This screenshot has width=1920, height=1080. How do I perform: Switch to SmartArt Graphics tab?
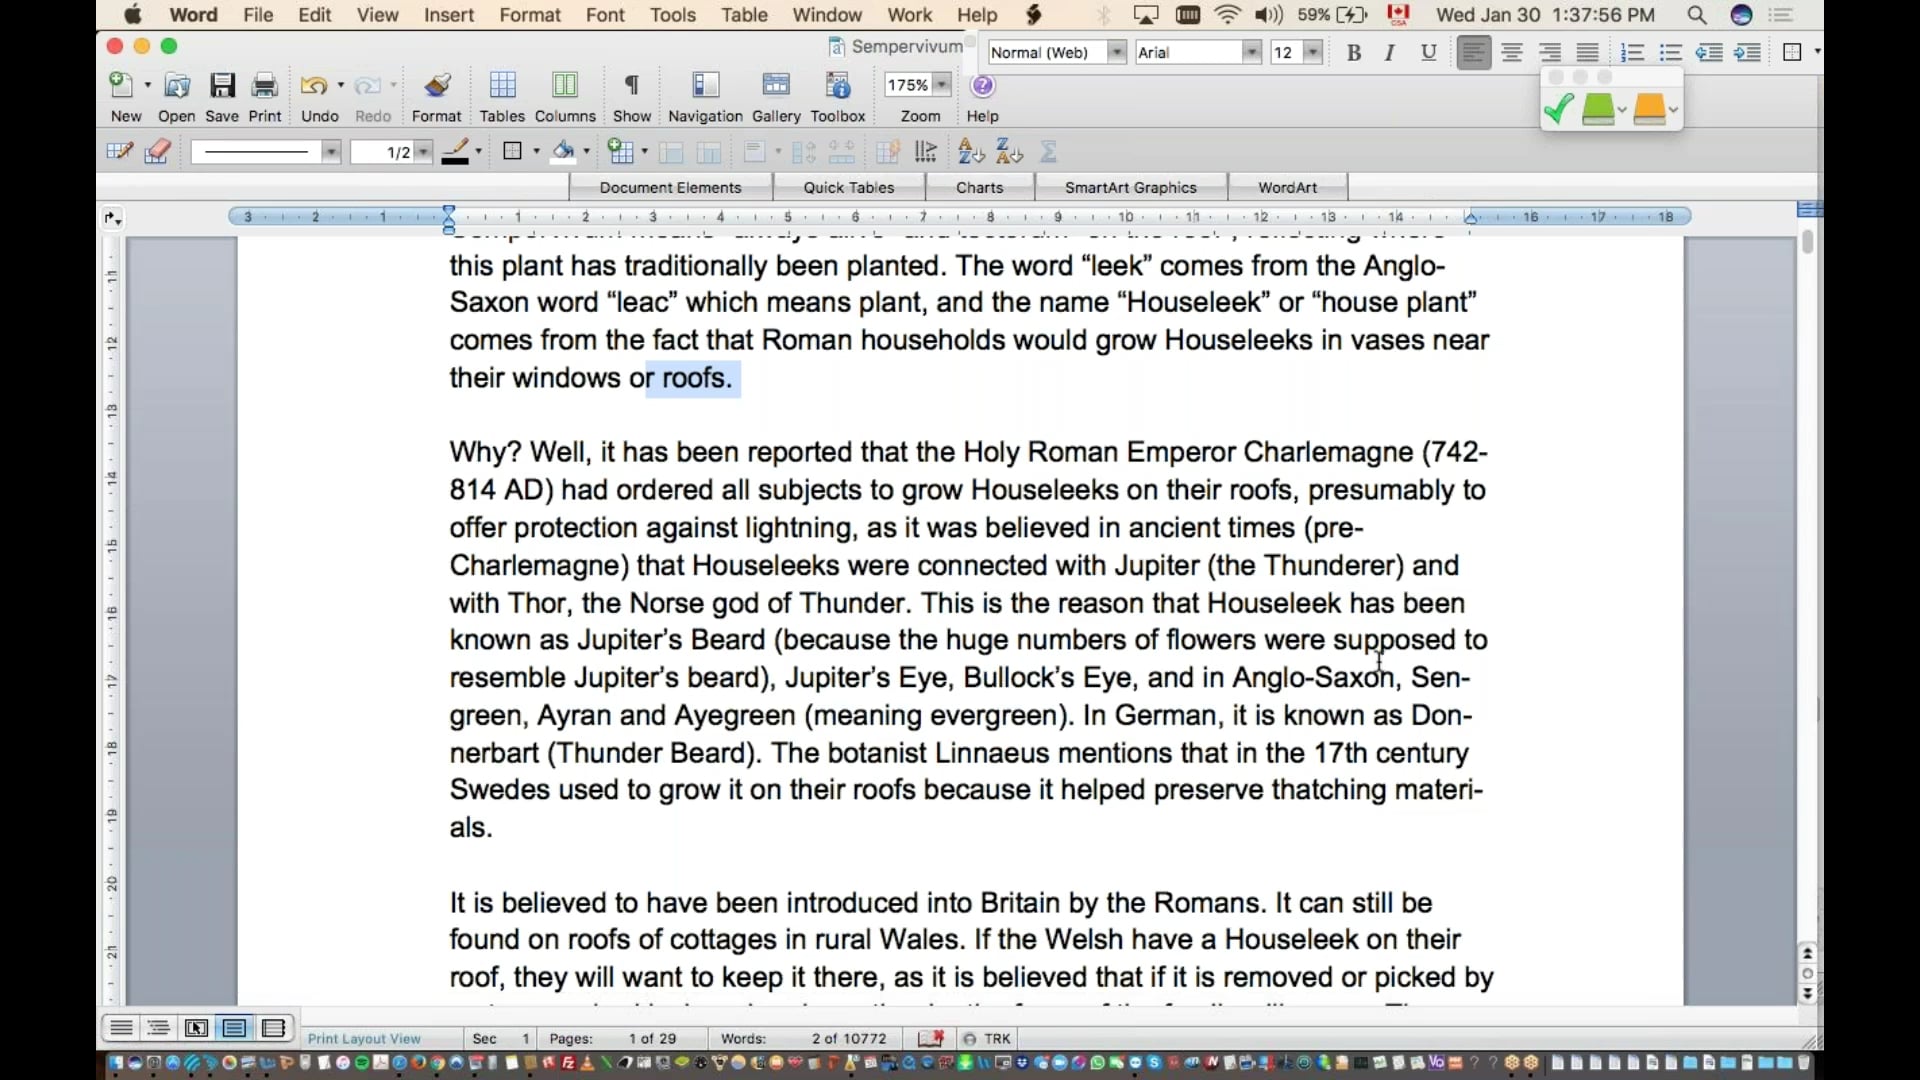click(1130, 187)
